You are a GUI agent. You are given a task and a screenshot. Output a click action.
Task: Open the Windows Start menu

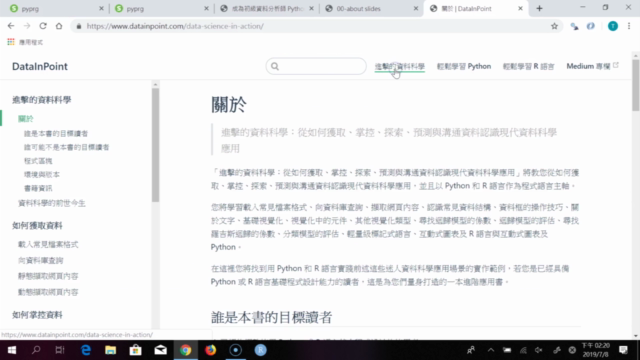[x=11, y=350]
